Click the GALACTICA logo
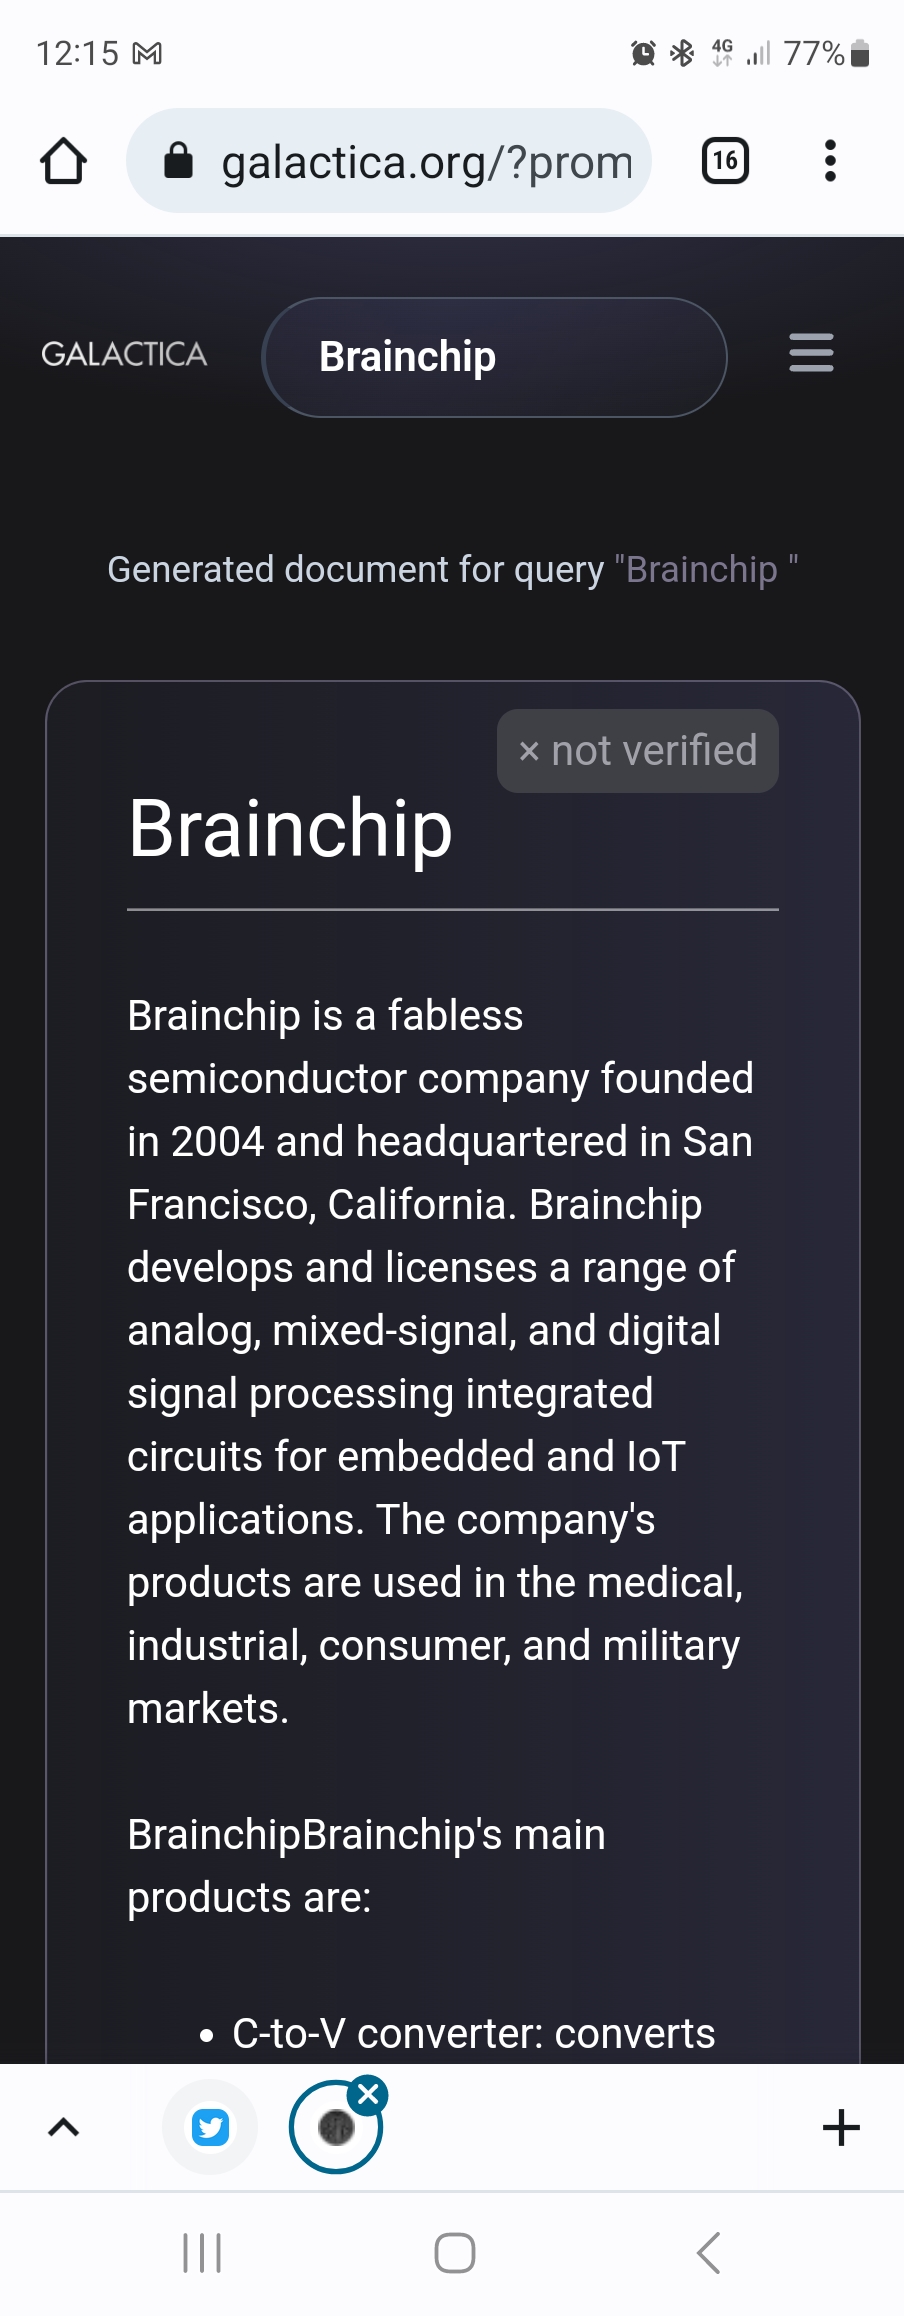Image resolution: width=904 pixels, height=2316 pixels. point(124,354)
